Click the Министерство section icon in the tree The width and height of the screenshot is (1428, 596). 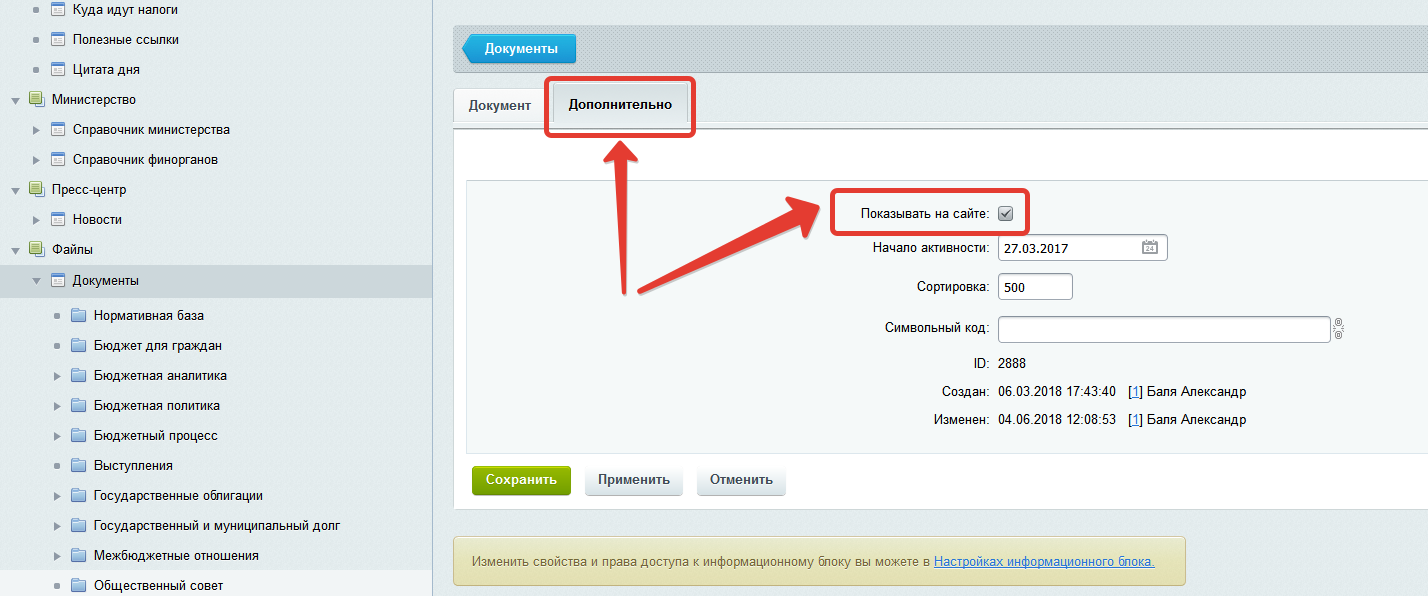tap(37, 99)
